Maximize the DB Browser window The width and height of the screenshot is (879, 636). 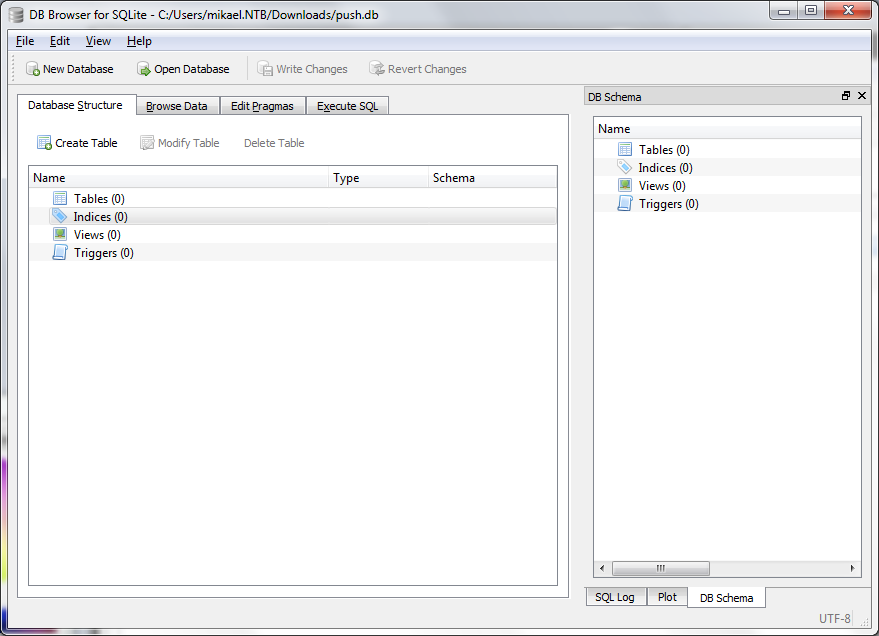click(811, 11)
